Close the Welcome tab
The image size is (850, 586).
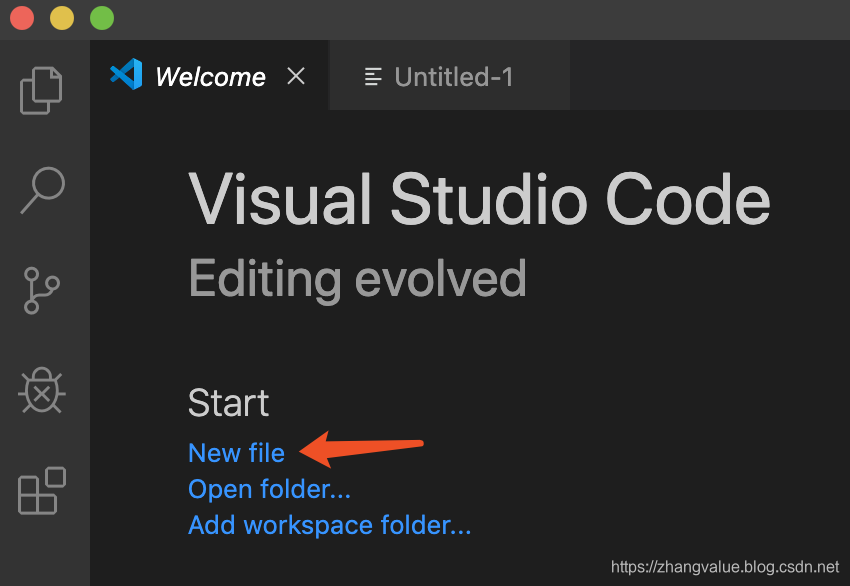pyautogui.click(x=296, y=76)
